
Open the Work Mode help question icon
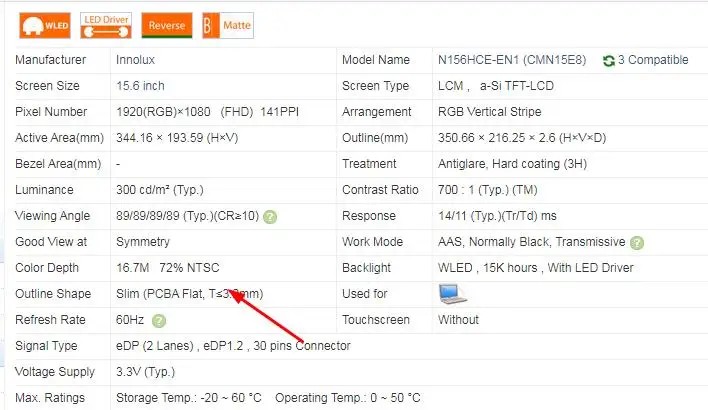(637, 243)
